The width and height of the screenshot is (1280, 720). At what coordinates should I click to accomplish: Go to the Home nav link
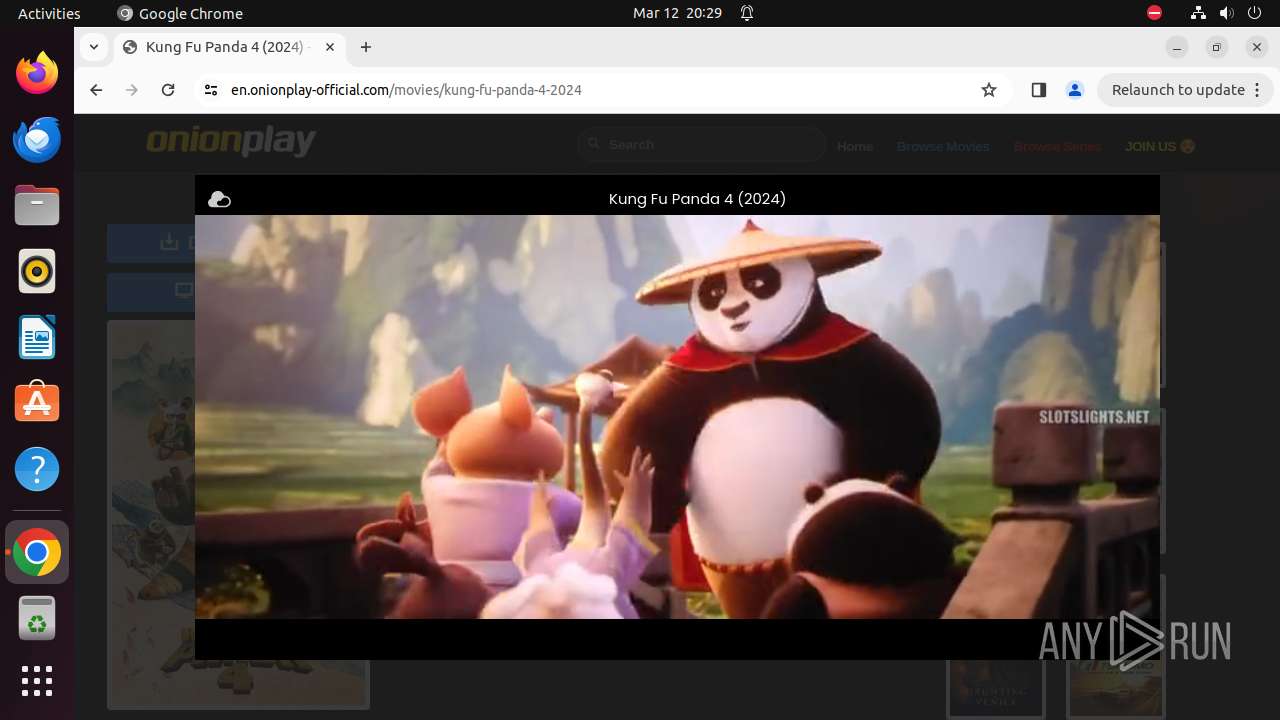[855, 146]
